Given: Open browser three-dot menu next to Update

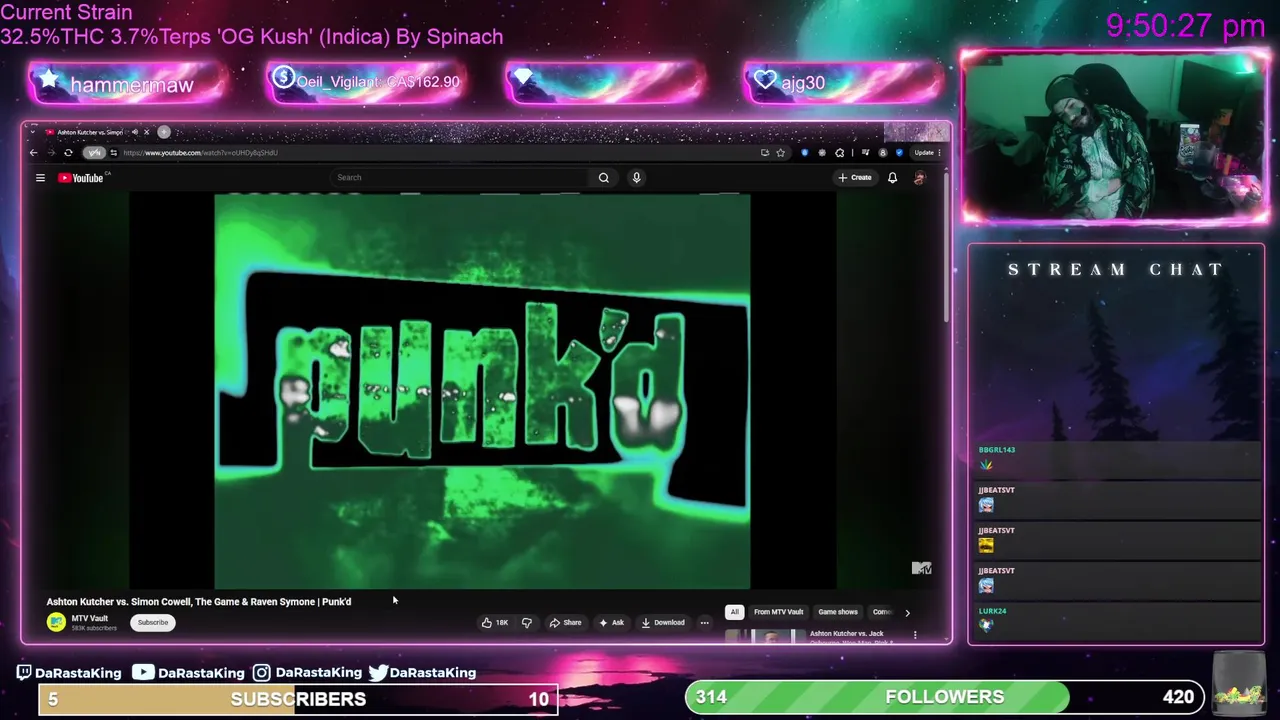Looking at the screenshot, I should click(x=939, y=153).
